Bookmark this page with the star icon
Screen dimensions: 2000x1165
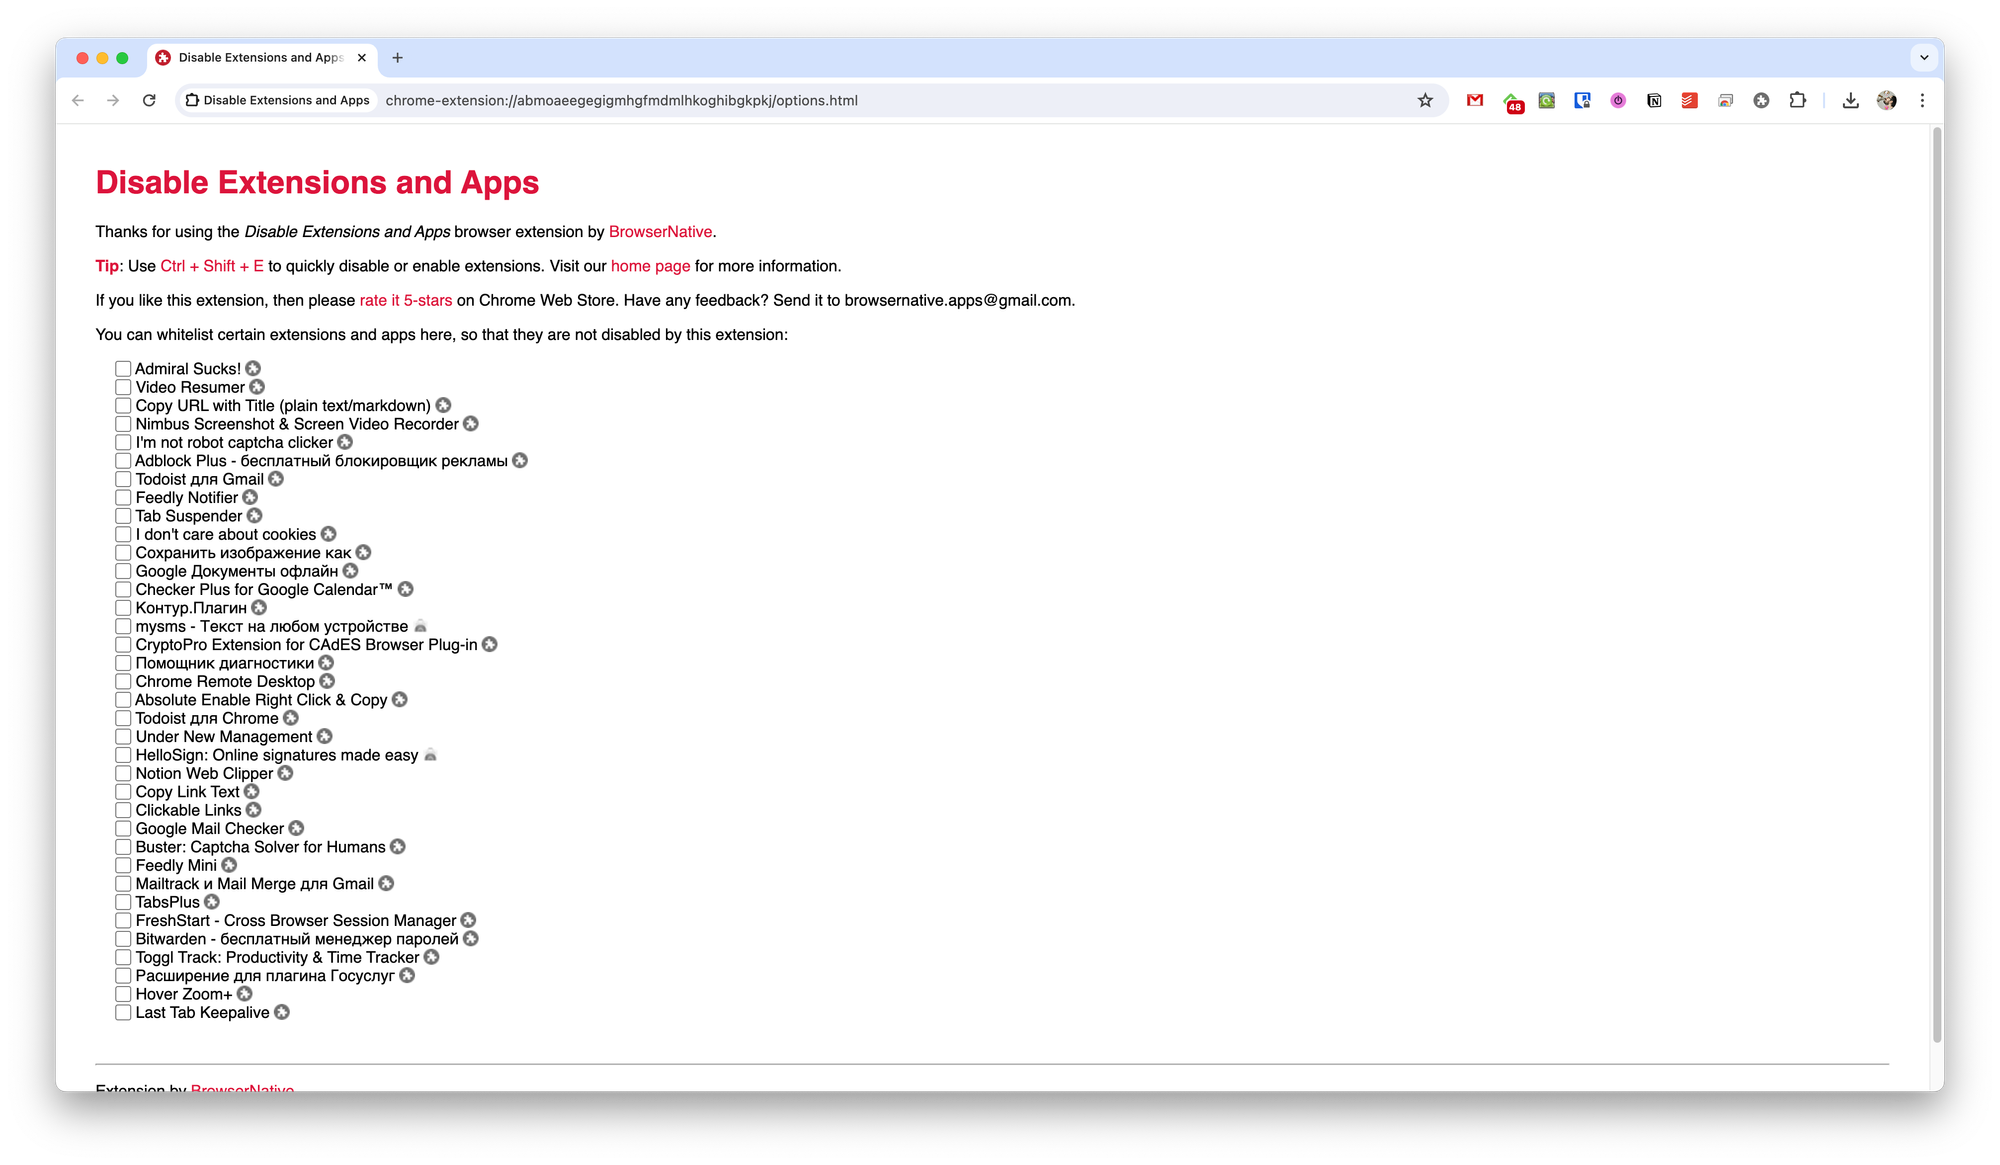coord(1425,100)
